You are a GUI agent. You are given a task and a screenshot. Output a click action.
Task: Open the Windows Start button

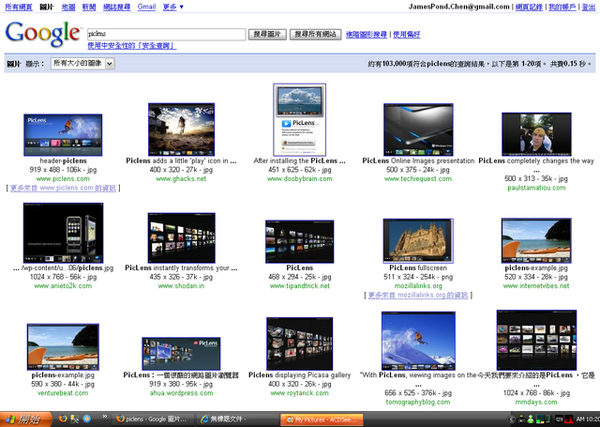26,419
